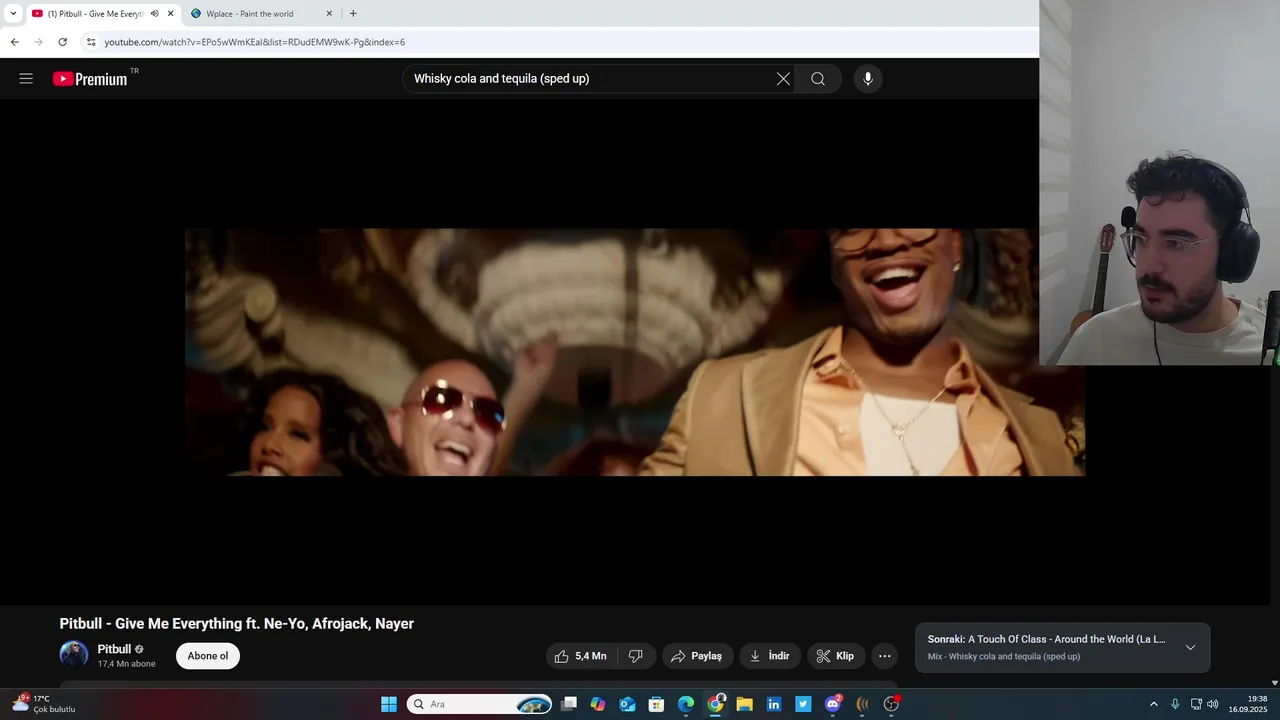Open Microsoft Edge from taskbar
Viewport: 1280px width, 720px height.
[x=686, y=704]
